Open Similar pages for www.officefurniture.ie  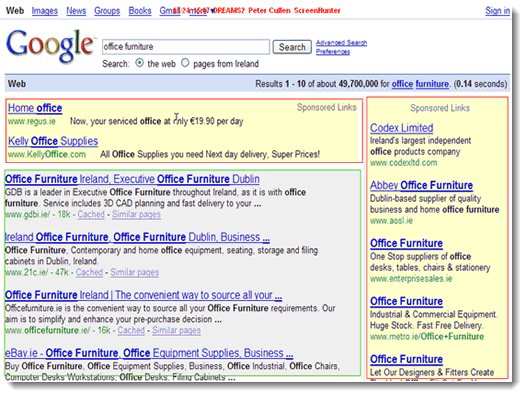pyautogui.click(x=176, y=330)
